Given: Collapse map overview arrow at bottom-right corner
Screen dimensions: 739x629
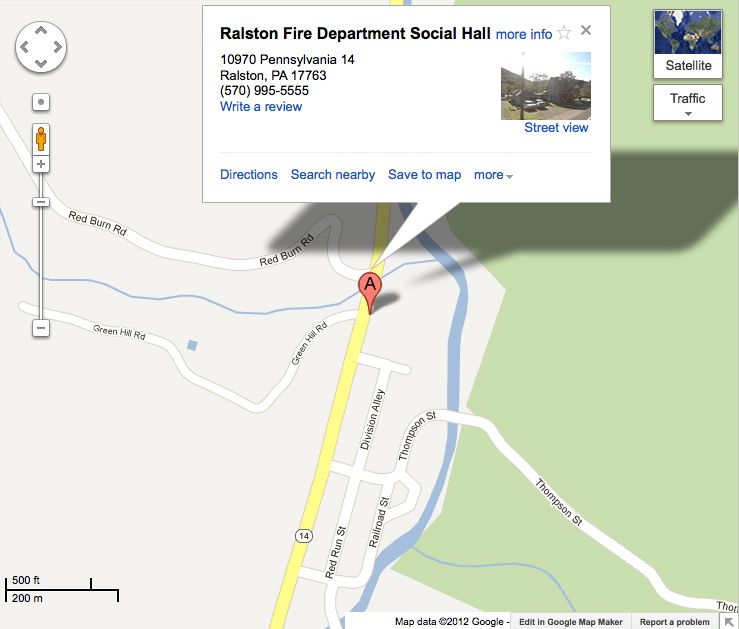Looking at the screenshot, I should (x=729, y=621).
